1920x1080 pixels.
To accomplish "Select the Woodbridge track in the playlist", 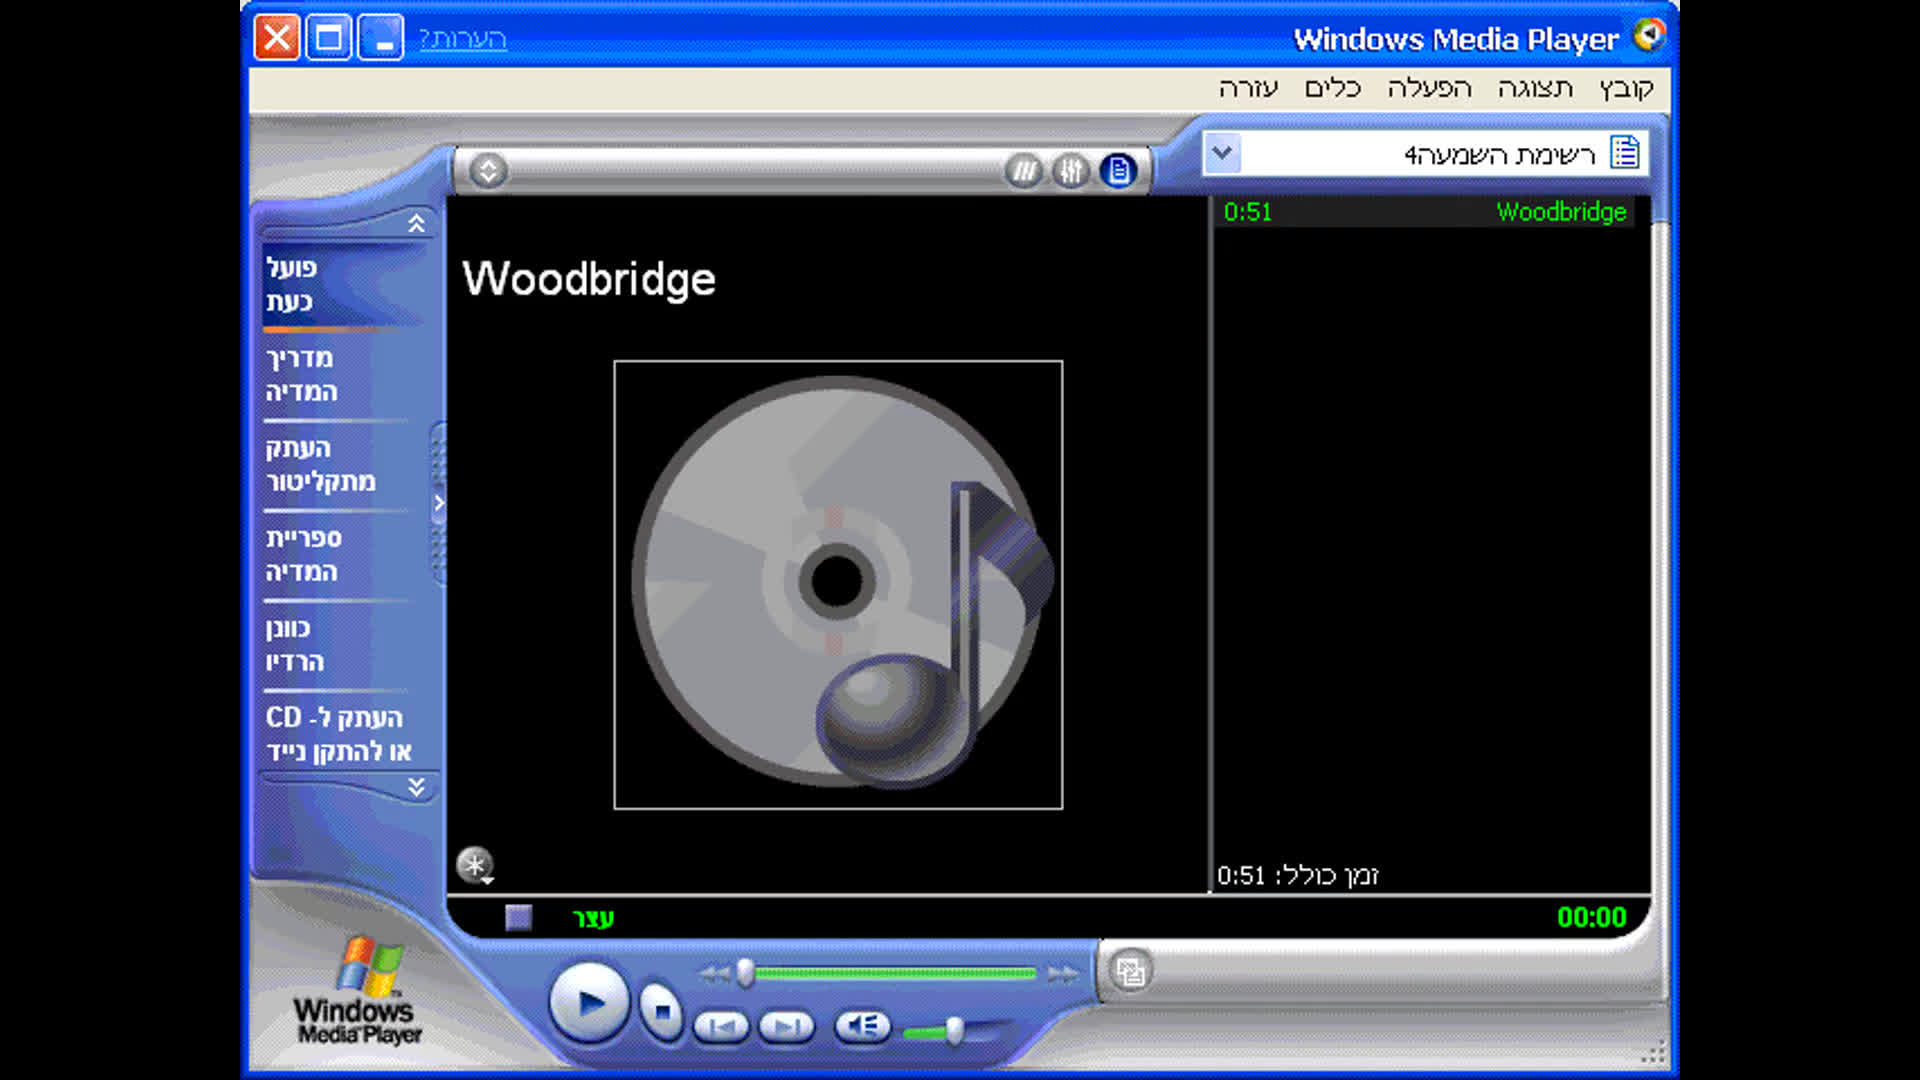I will click(1425, 212).
